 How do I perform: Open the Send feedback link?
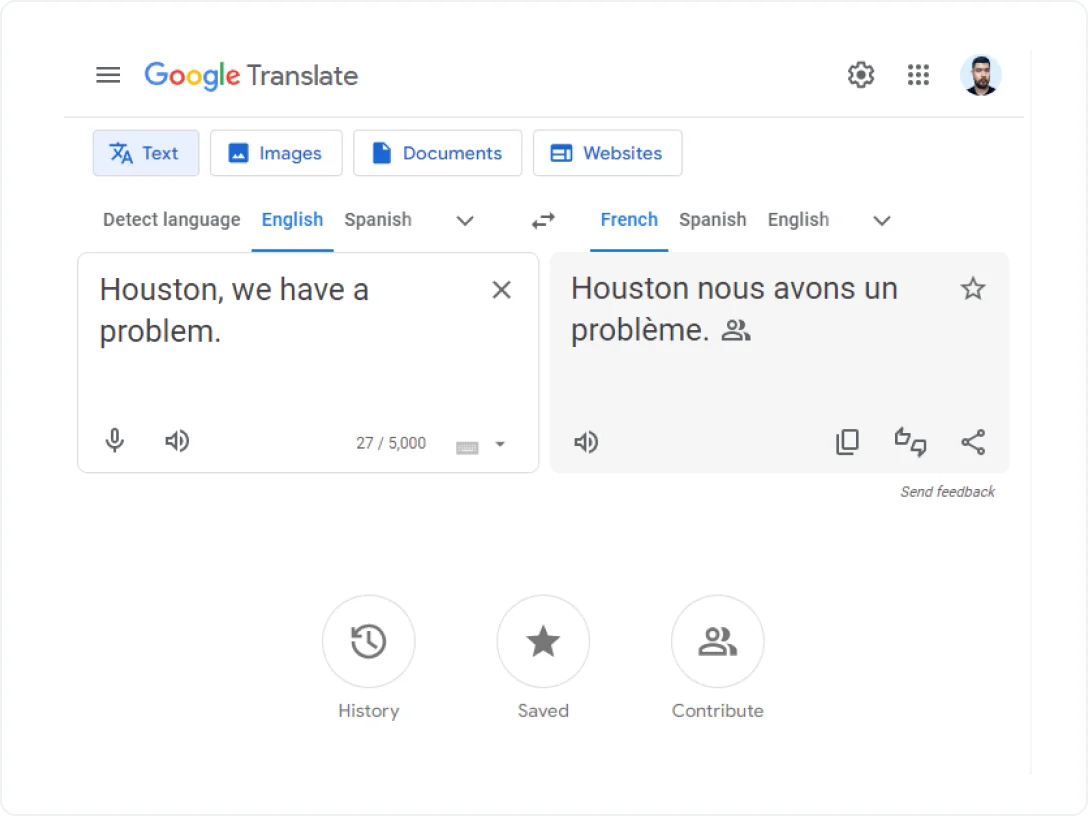(x=947, y=491)
